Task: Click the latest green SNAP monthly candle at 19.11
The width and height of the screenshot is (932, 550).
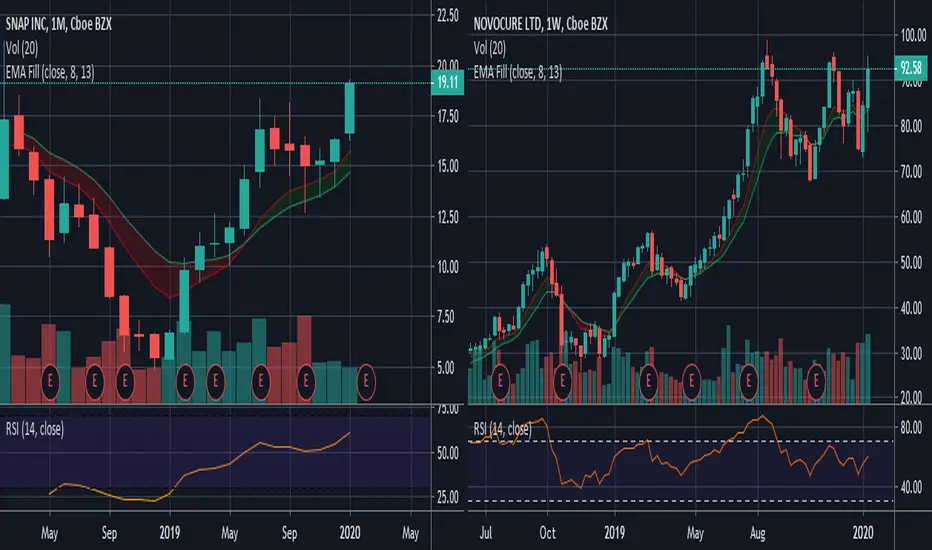Action: 350,108
